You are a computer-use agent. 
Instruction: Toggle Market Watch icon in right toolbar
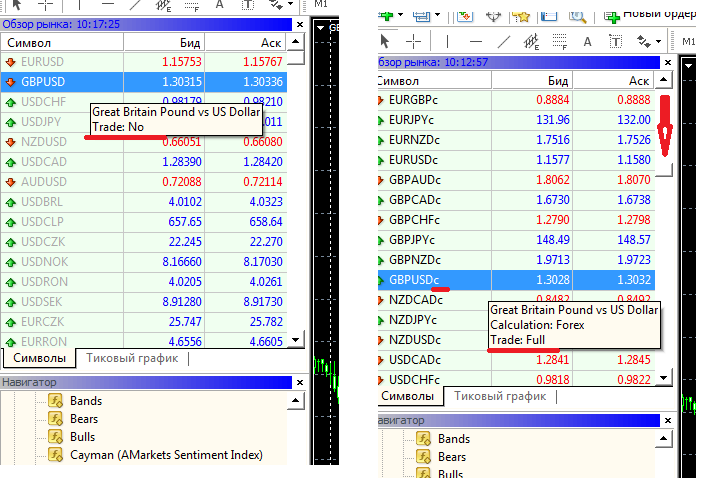pos(465,16)
